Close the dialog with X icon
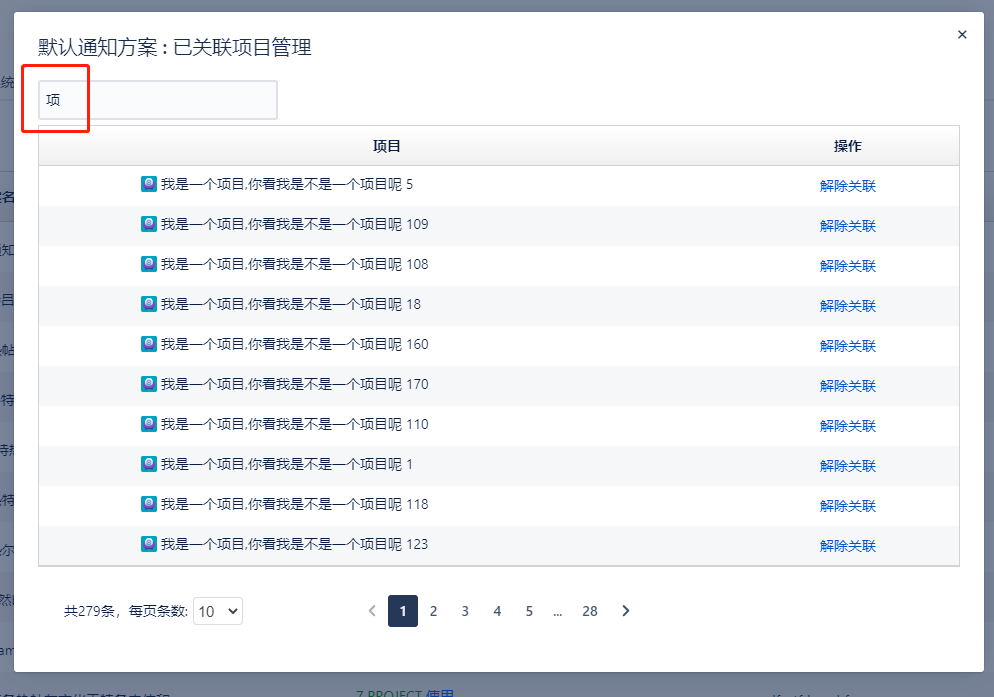 [962, 35]
